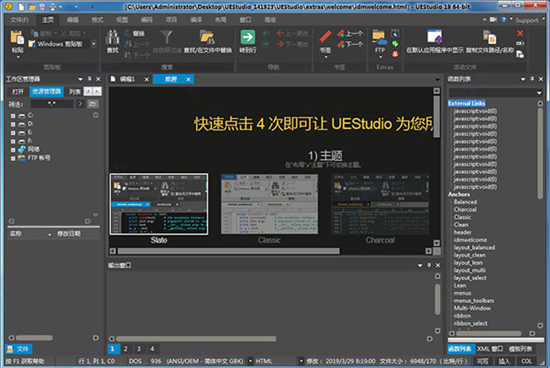Viewport: 550px width, 368px height.
Task: Switch to the Edit ribbon tab
Action: (73, 20)
